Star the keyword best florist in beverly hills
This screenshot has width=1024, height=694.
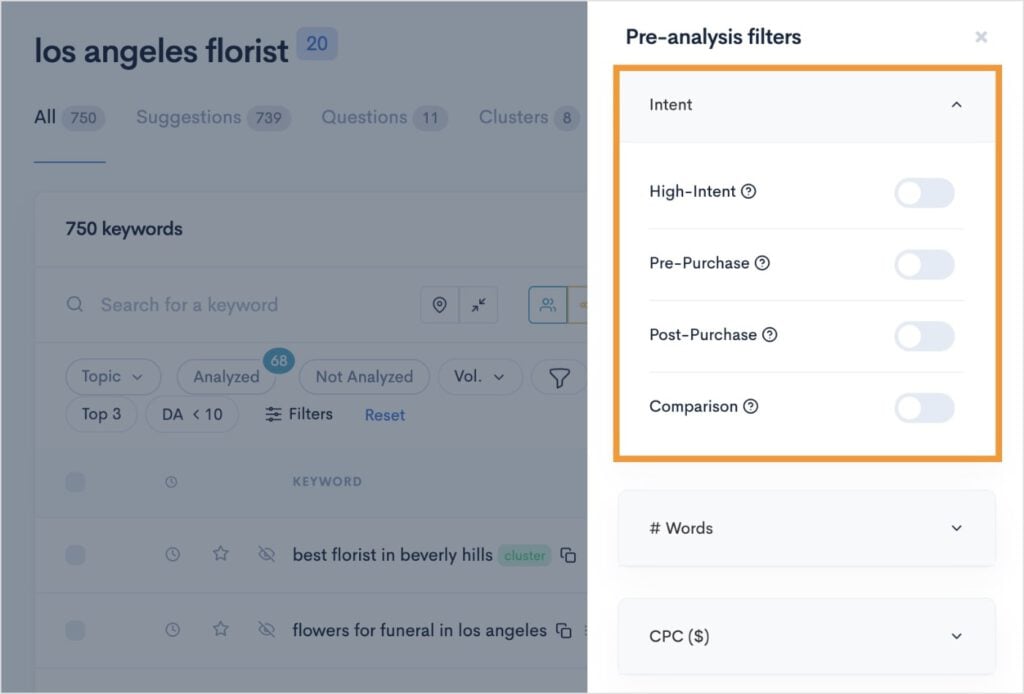(x=220, y=554)
